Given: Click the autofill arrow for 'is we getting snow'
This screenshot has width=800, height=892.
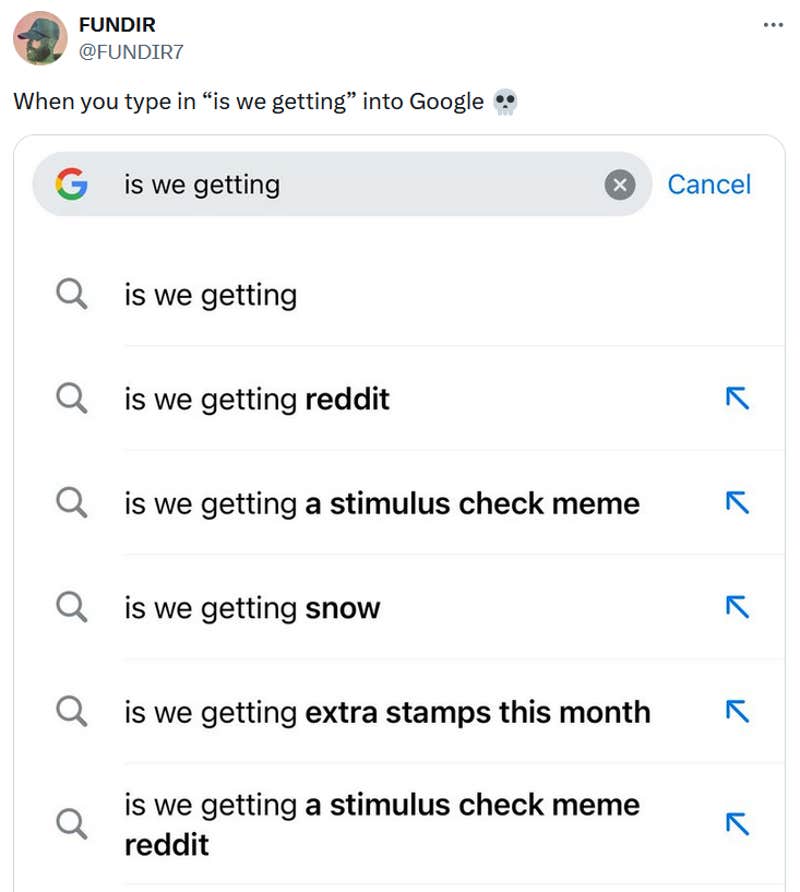Looking at the screenshot, I should [x=737, y=607].
